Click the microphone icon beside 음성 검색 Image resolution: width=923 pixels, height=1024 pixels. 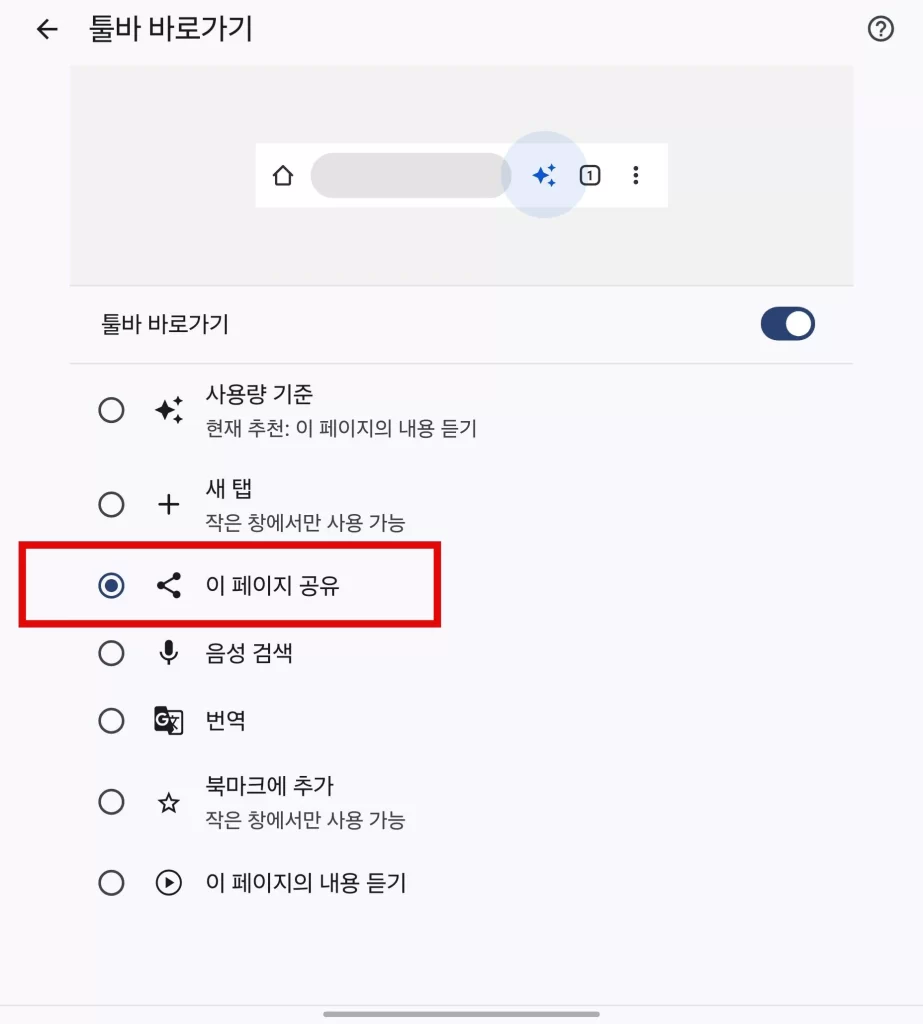point(168,653)
